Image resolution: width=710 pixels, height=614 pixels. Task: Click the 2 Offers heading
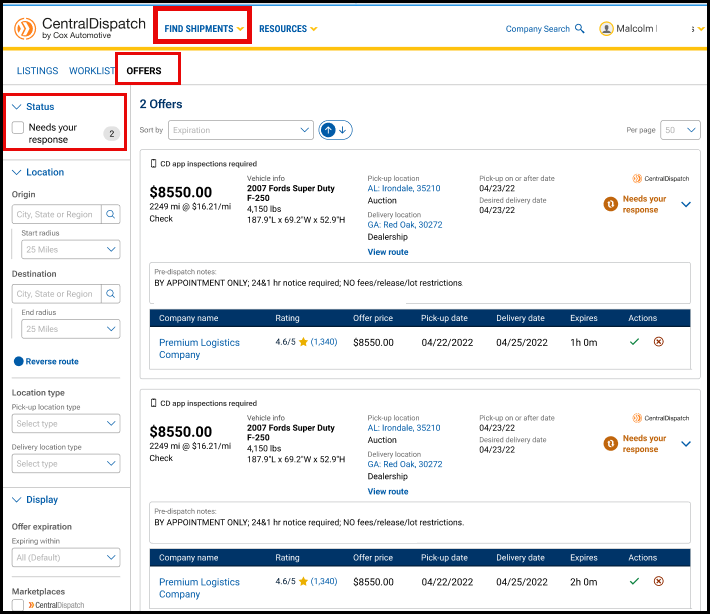161,104
